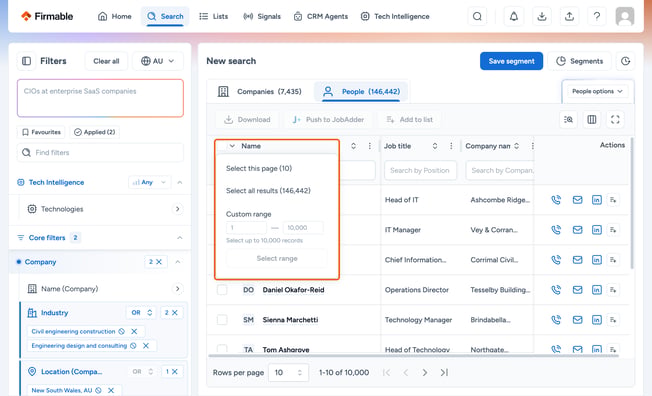
Task: Tick the checkbox for Sienna Marchetti
Action: (222, 320)
